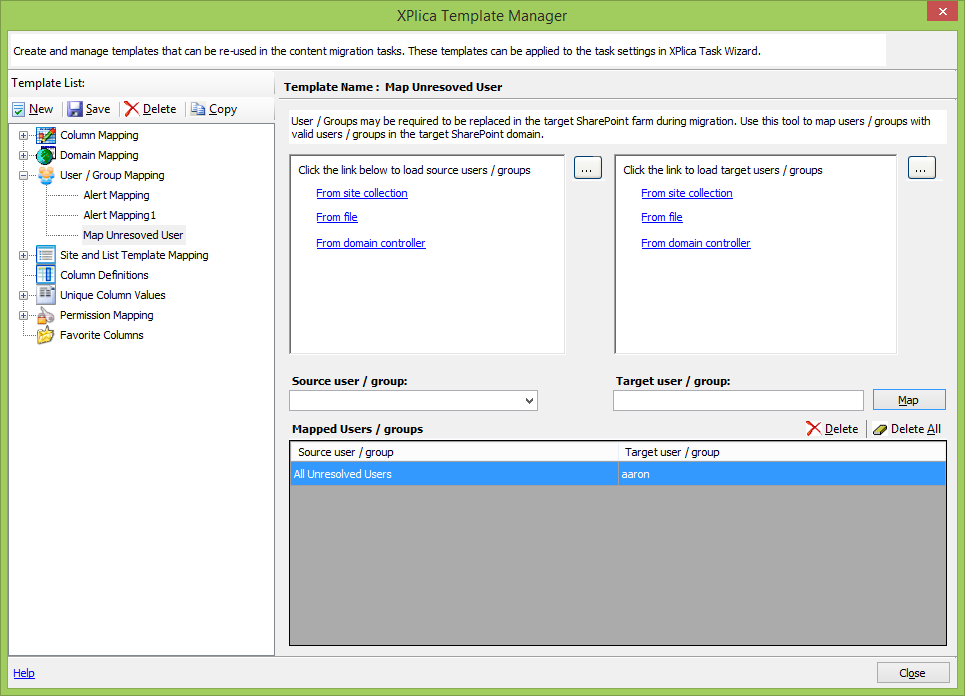Load source users From domain controller
This screenshot has height=696, width=965.
[370, 243]
